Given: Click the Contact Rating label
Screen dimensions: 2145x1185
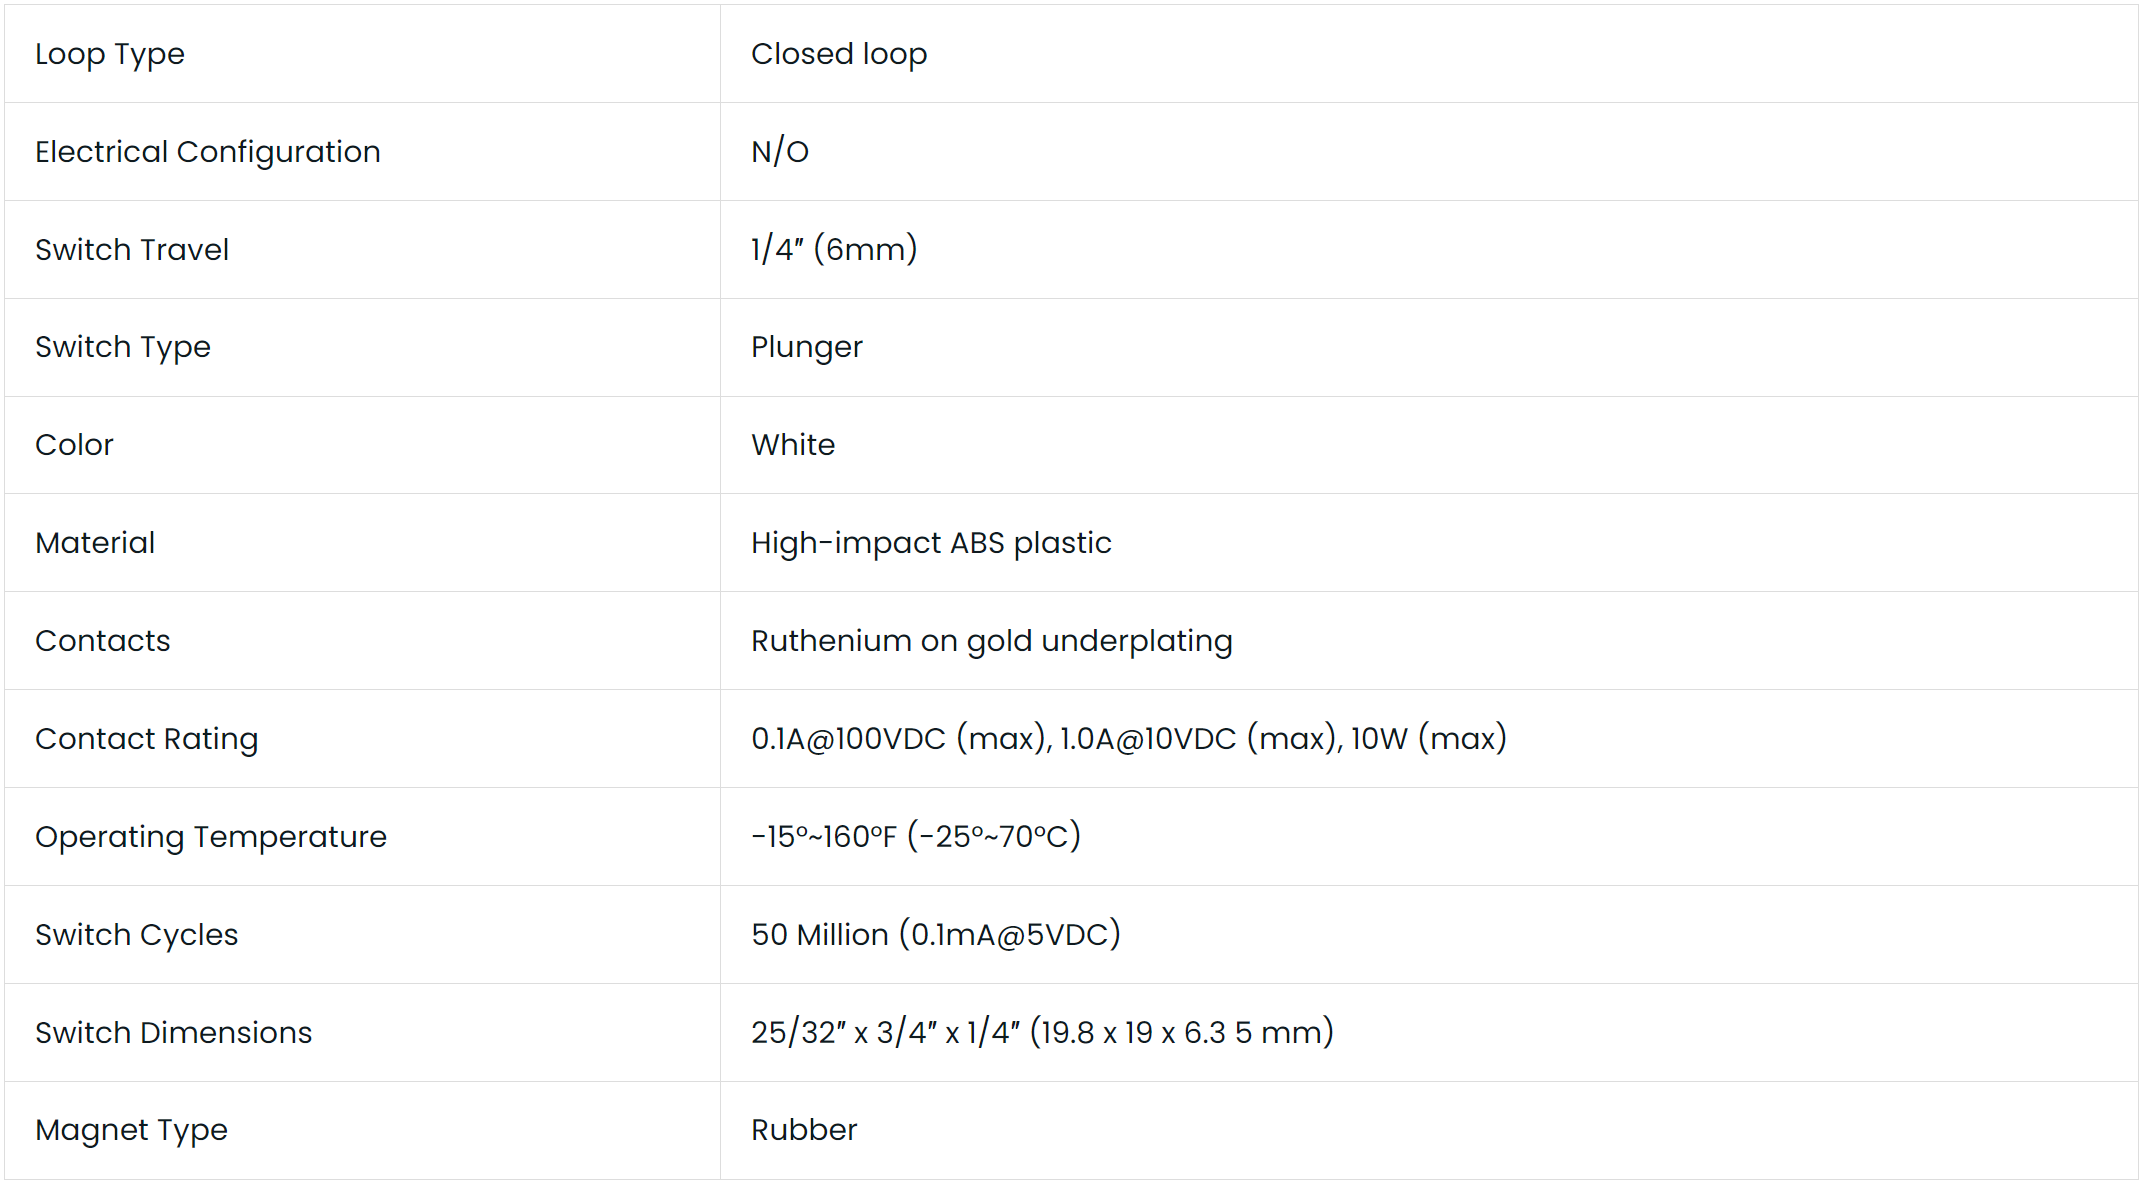Looking at the screenshot, I should 147,739.
